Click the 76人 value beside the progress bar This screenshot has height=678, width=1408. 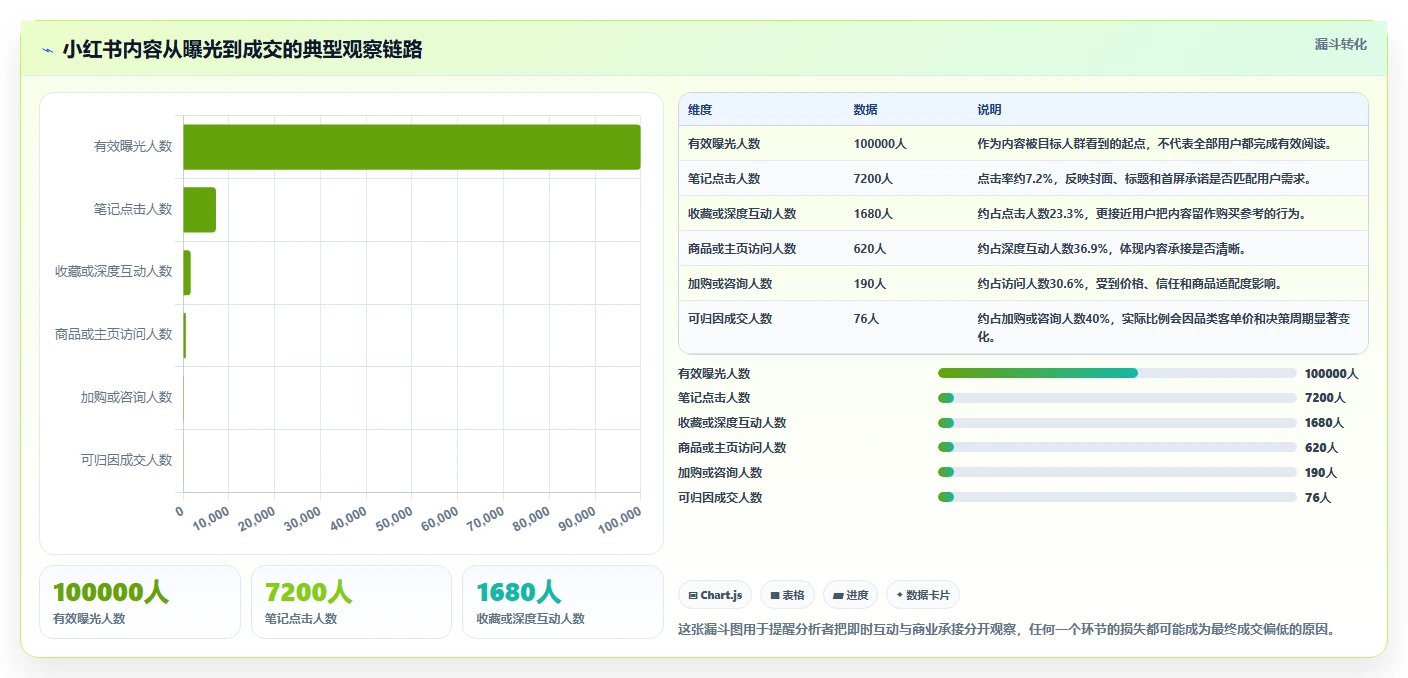[x=1318, y=498]
